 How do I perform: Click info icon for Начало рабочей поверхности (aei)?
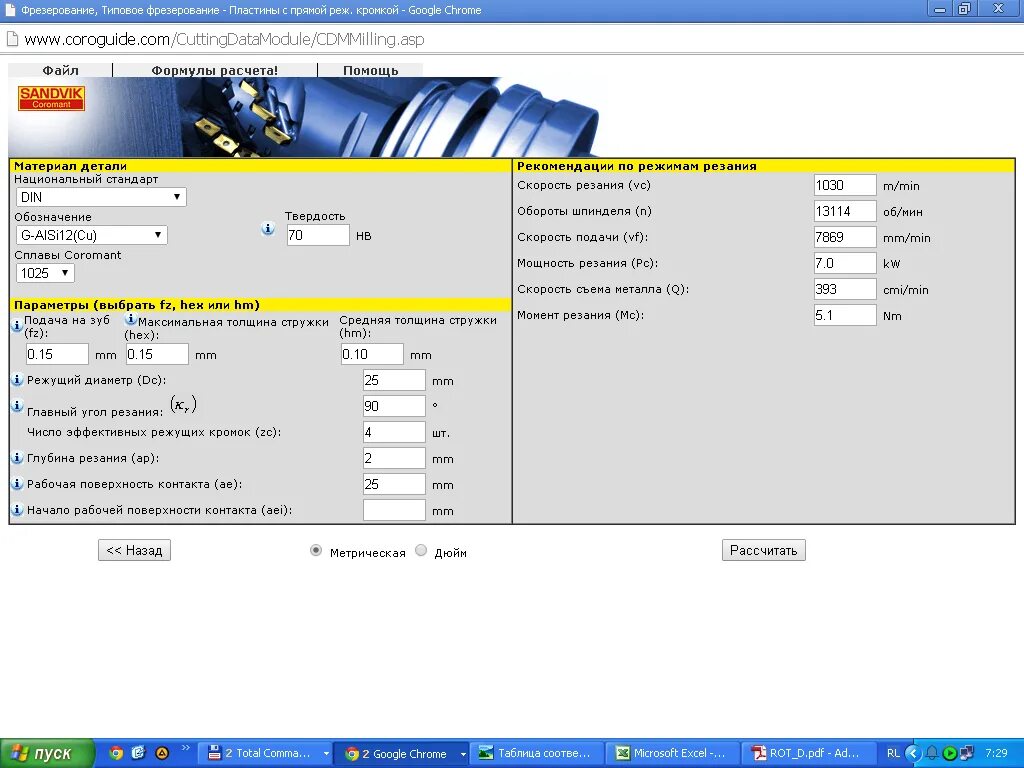[x=18, y=509]
